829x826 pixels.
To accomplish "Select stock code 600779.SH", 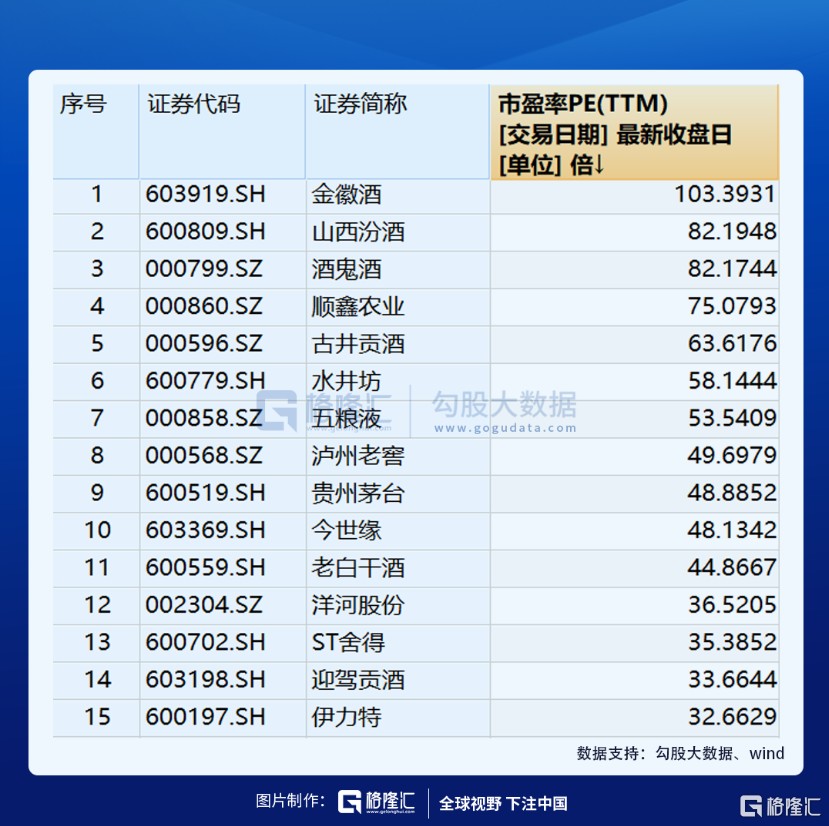I will (x=205, y=381).
